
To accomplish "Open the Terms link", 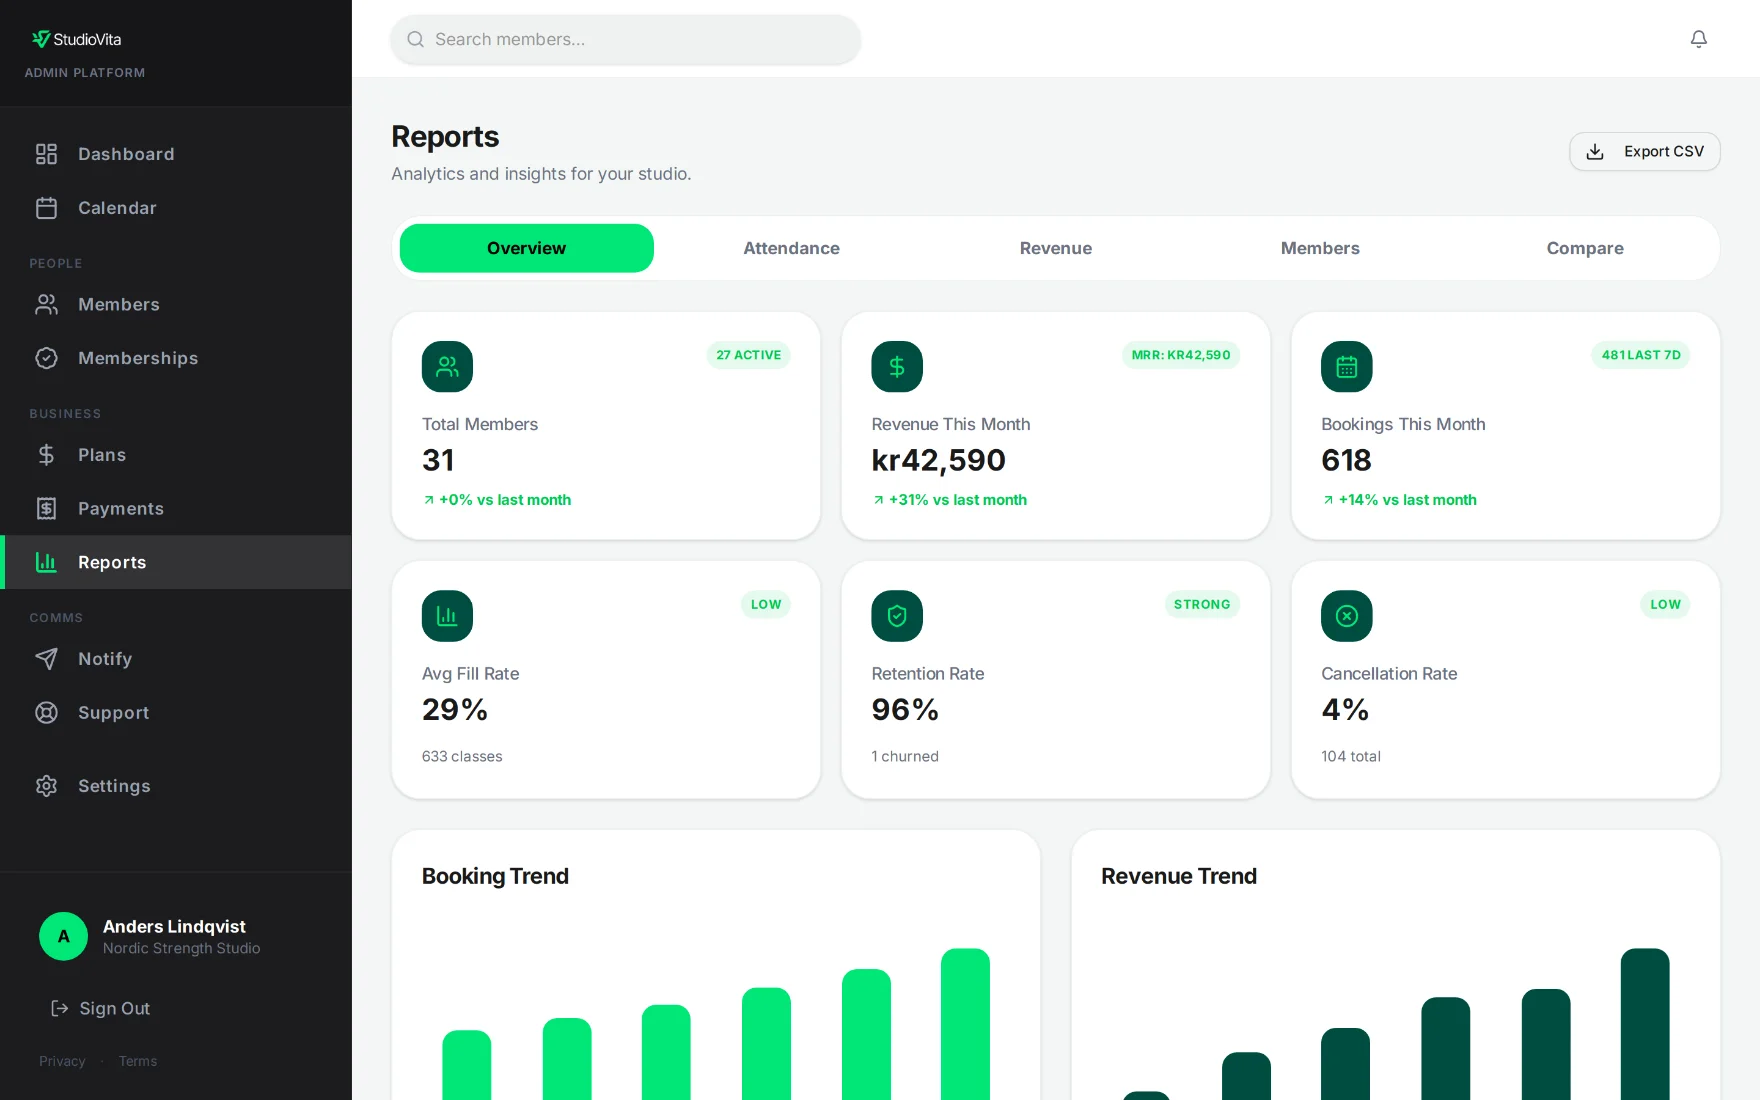I will tap(138, 1061).
